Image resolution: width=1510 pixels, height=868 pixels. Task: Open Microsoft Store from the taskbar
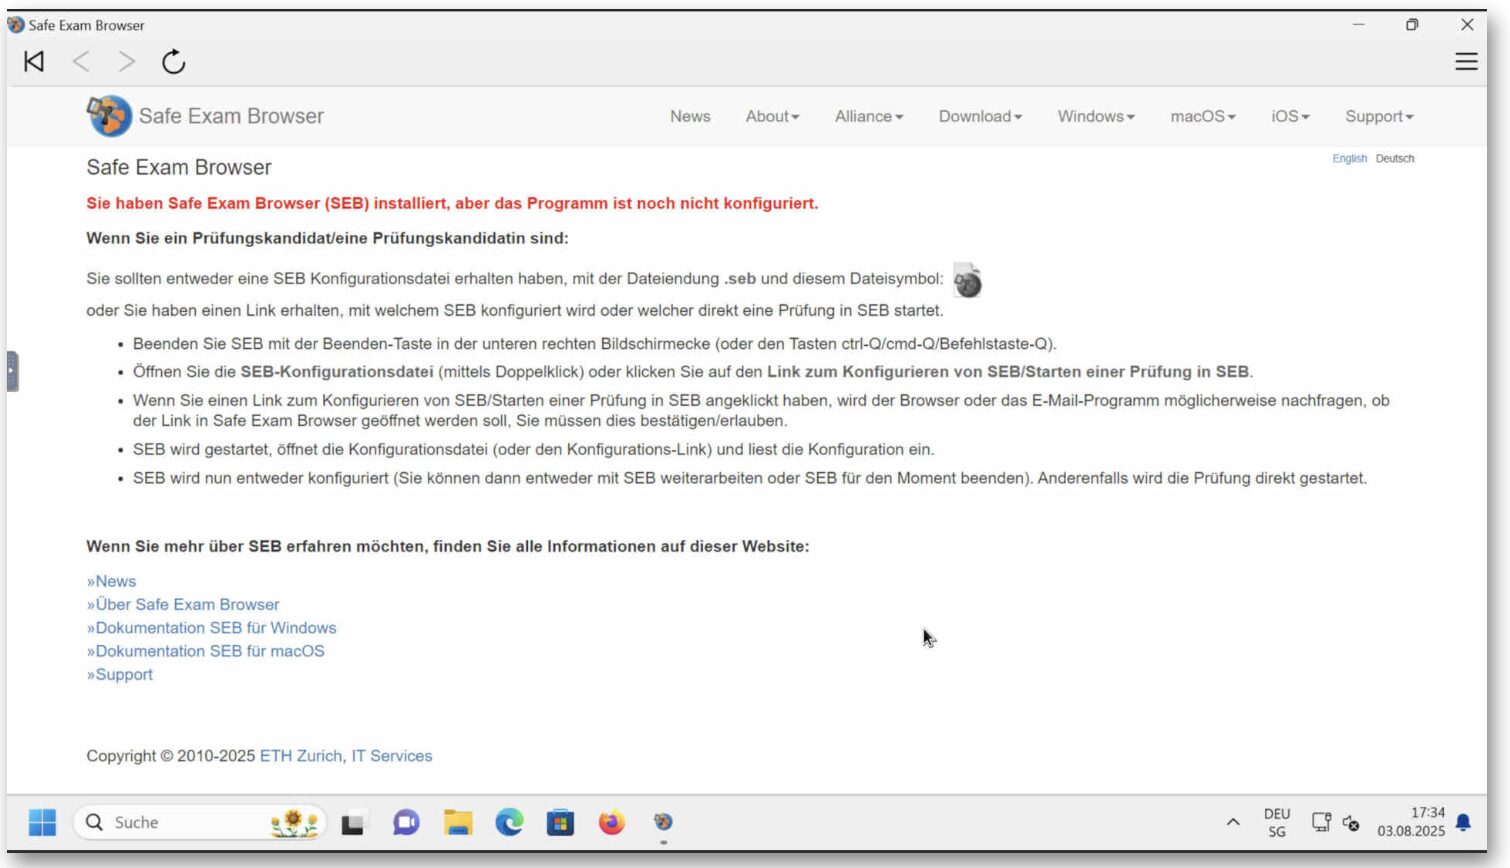tap(560, 823)
